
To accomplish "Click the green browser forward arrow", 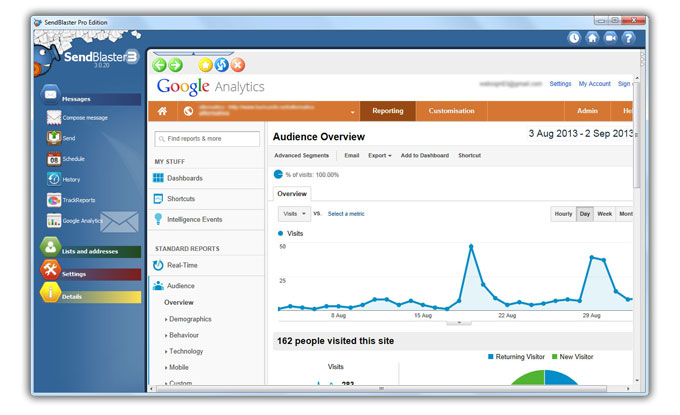I will pos(175,65).
